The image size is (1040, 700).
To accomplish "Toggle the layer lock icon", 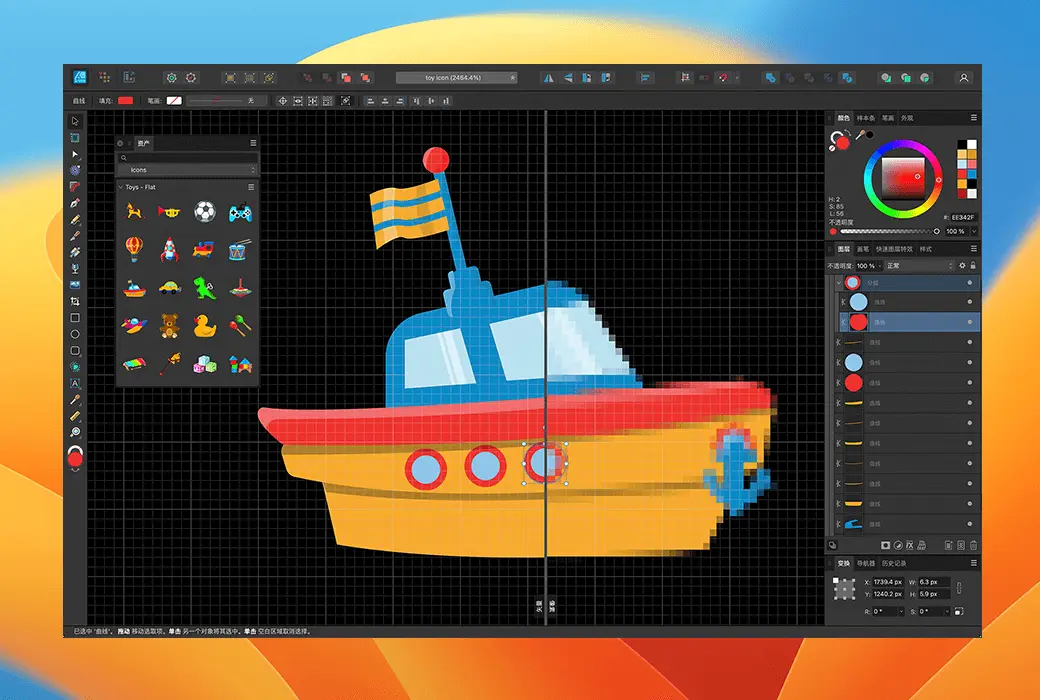I will (x=973, y=265).
